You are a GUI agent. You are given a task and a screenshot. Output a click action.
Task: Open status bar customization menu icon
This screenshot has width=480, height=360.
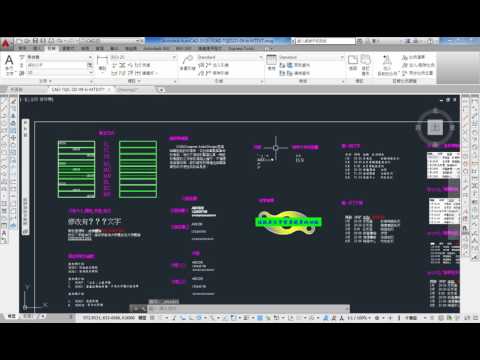coord(476,318)
